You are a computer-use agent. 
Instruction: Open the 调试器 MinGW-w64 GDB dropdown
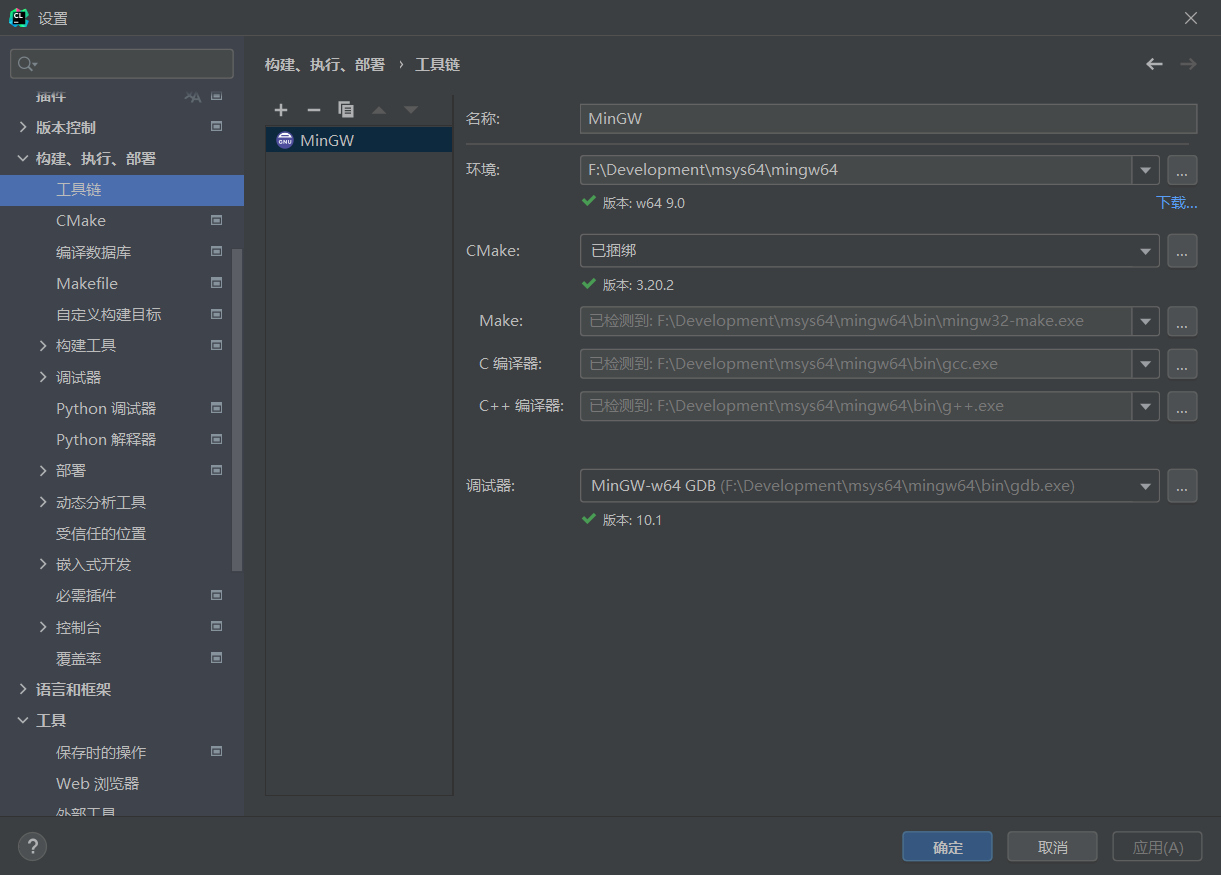click(x=1146, y=486)
